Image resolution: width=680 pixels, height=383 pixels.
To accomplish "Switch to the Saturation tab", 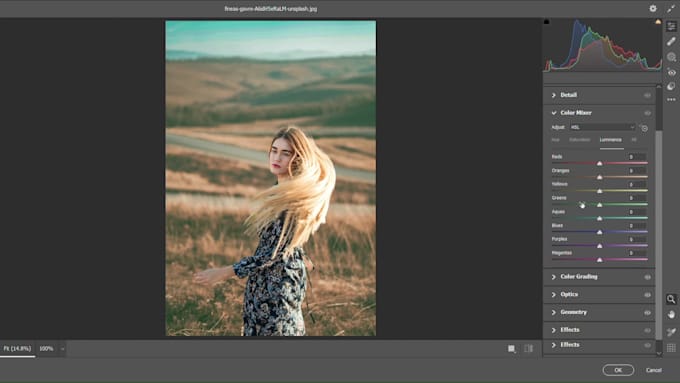I will [x=580, y=140].
